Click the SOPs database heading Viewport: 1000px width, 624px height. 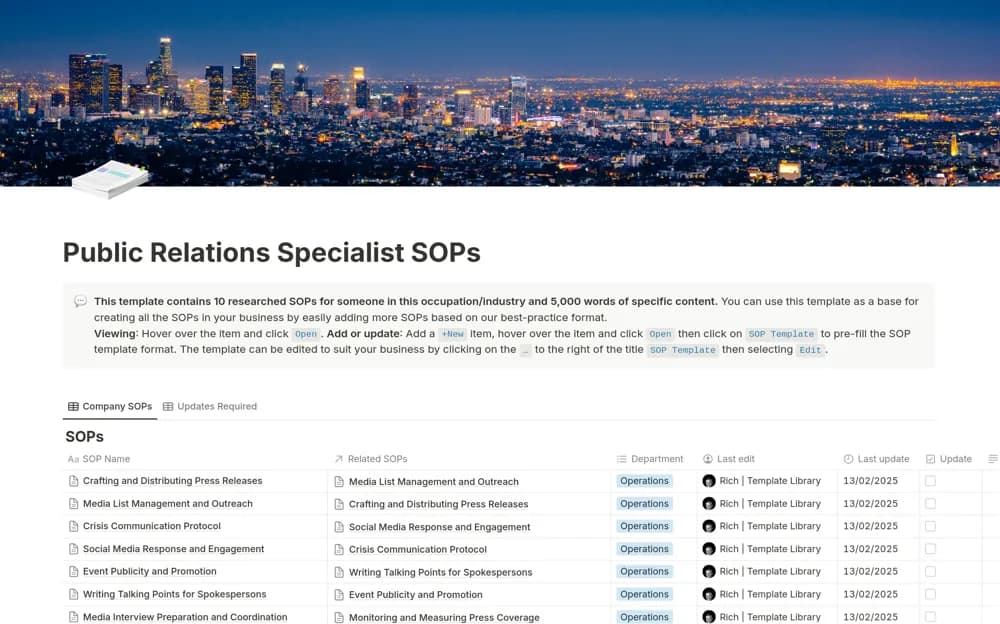[84, 436]
